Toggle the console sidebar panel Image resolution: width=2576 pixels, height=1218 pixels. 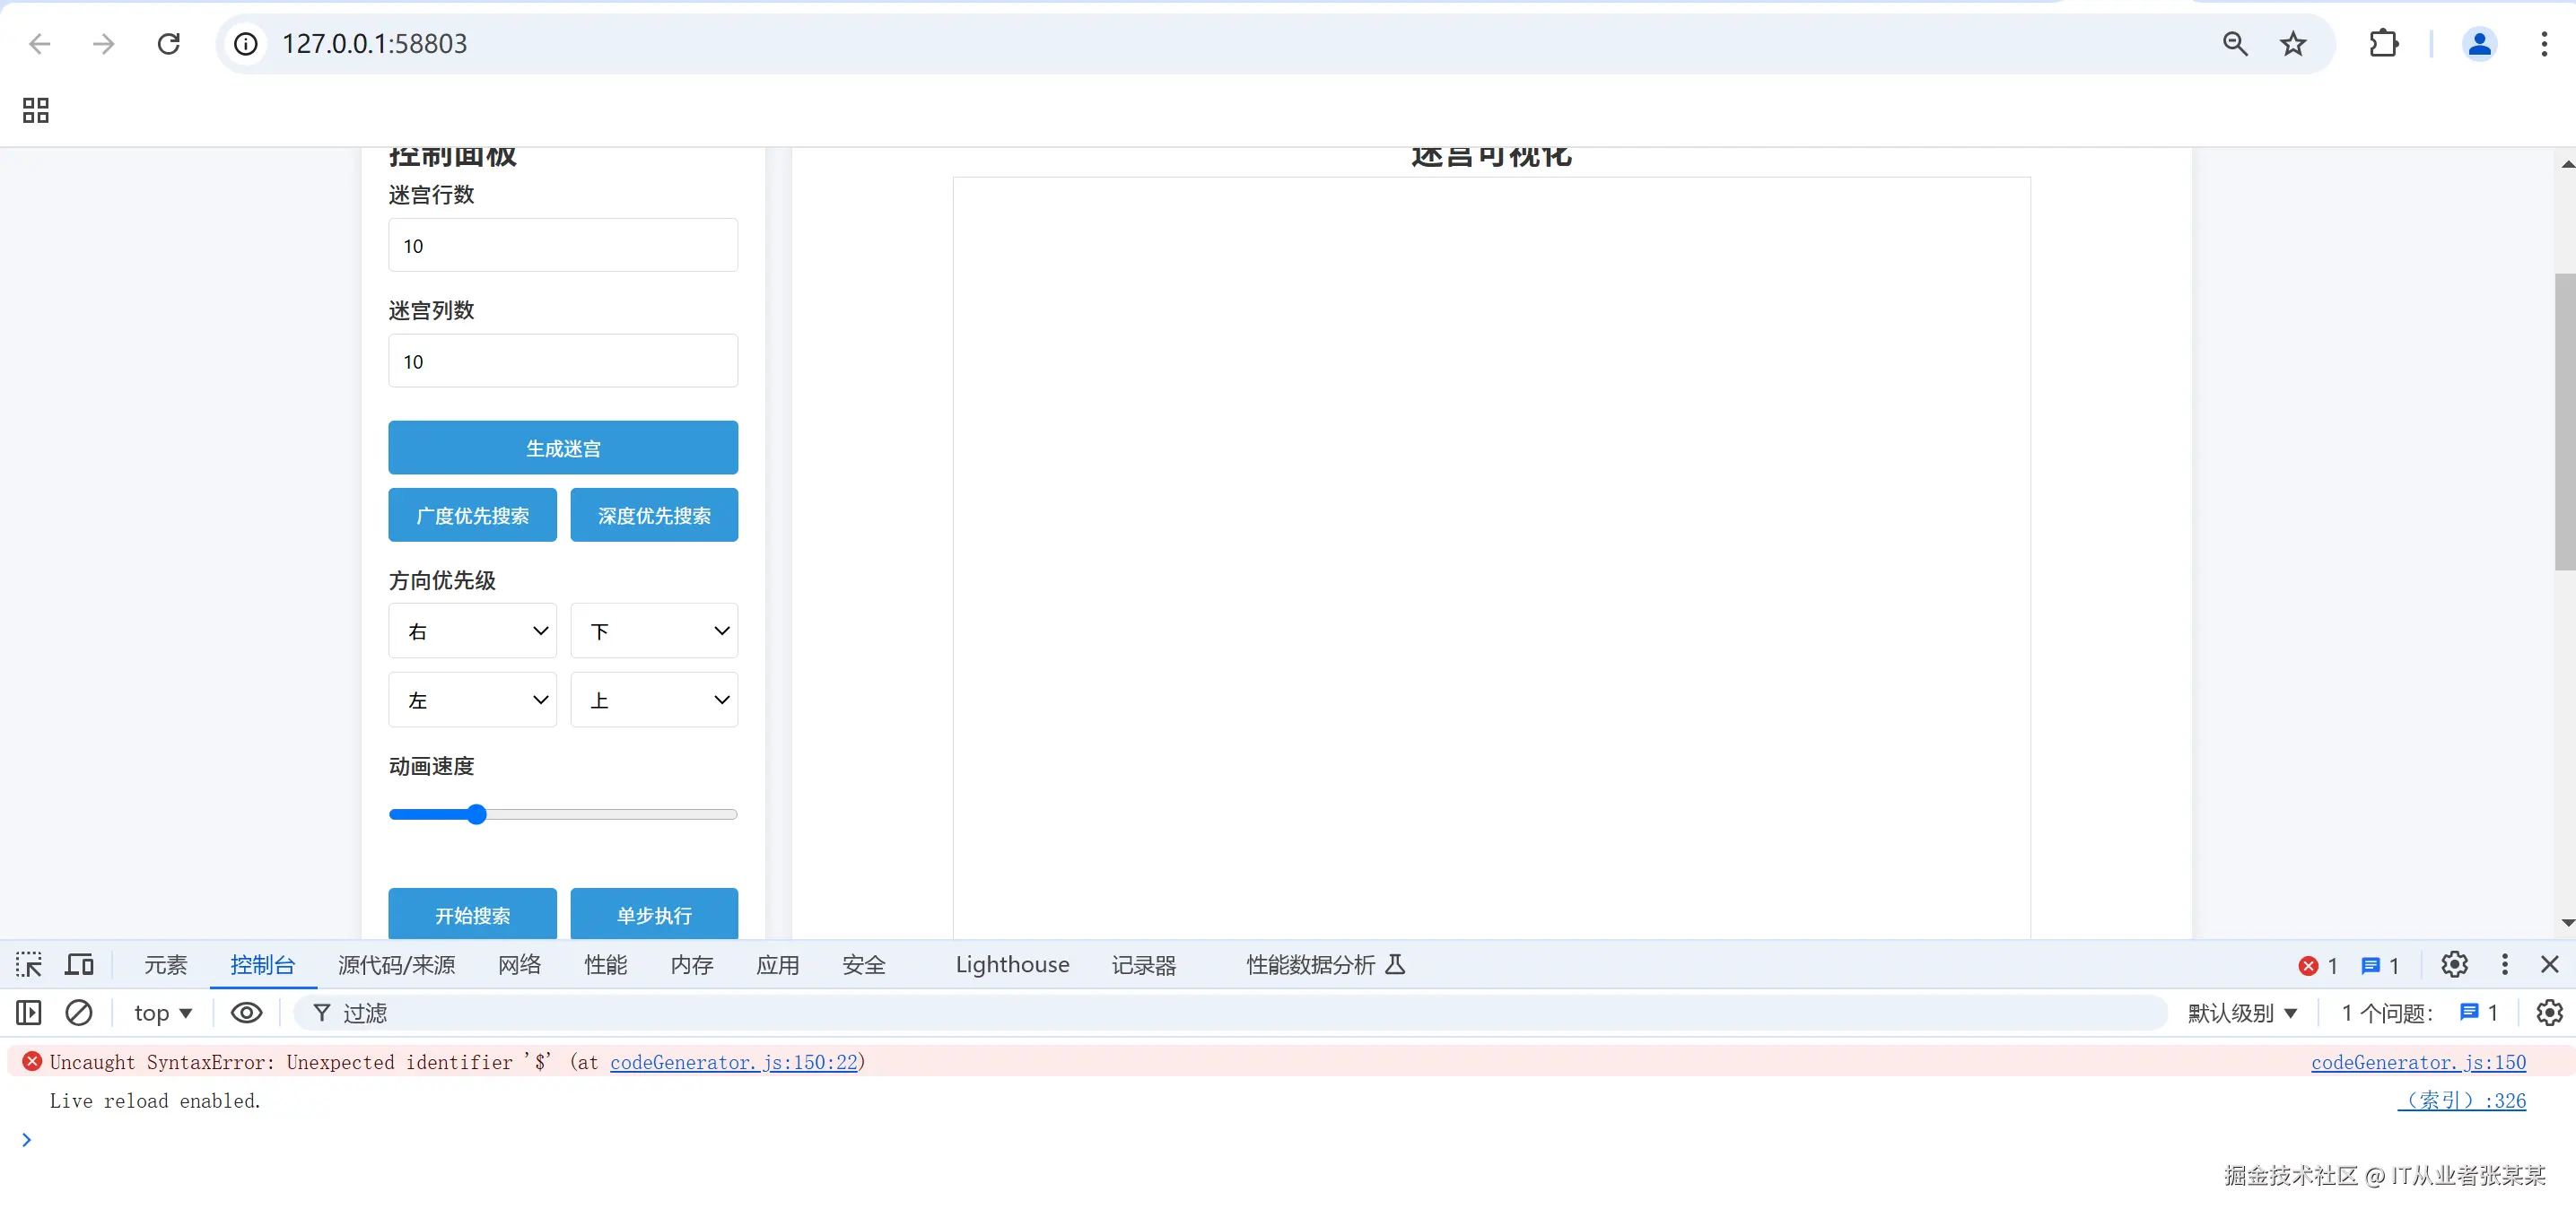pos(29,1013)
